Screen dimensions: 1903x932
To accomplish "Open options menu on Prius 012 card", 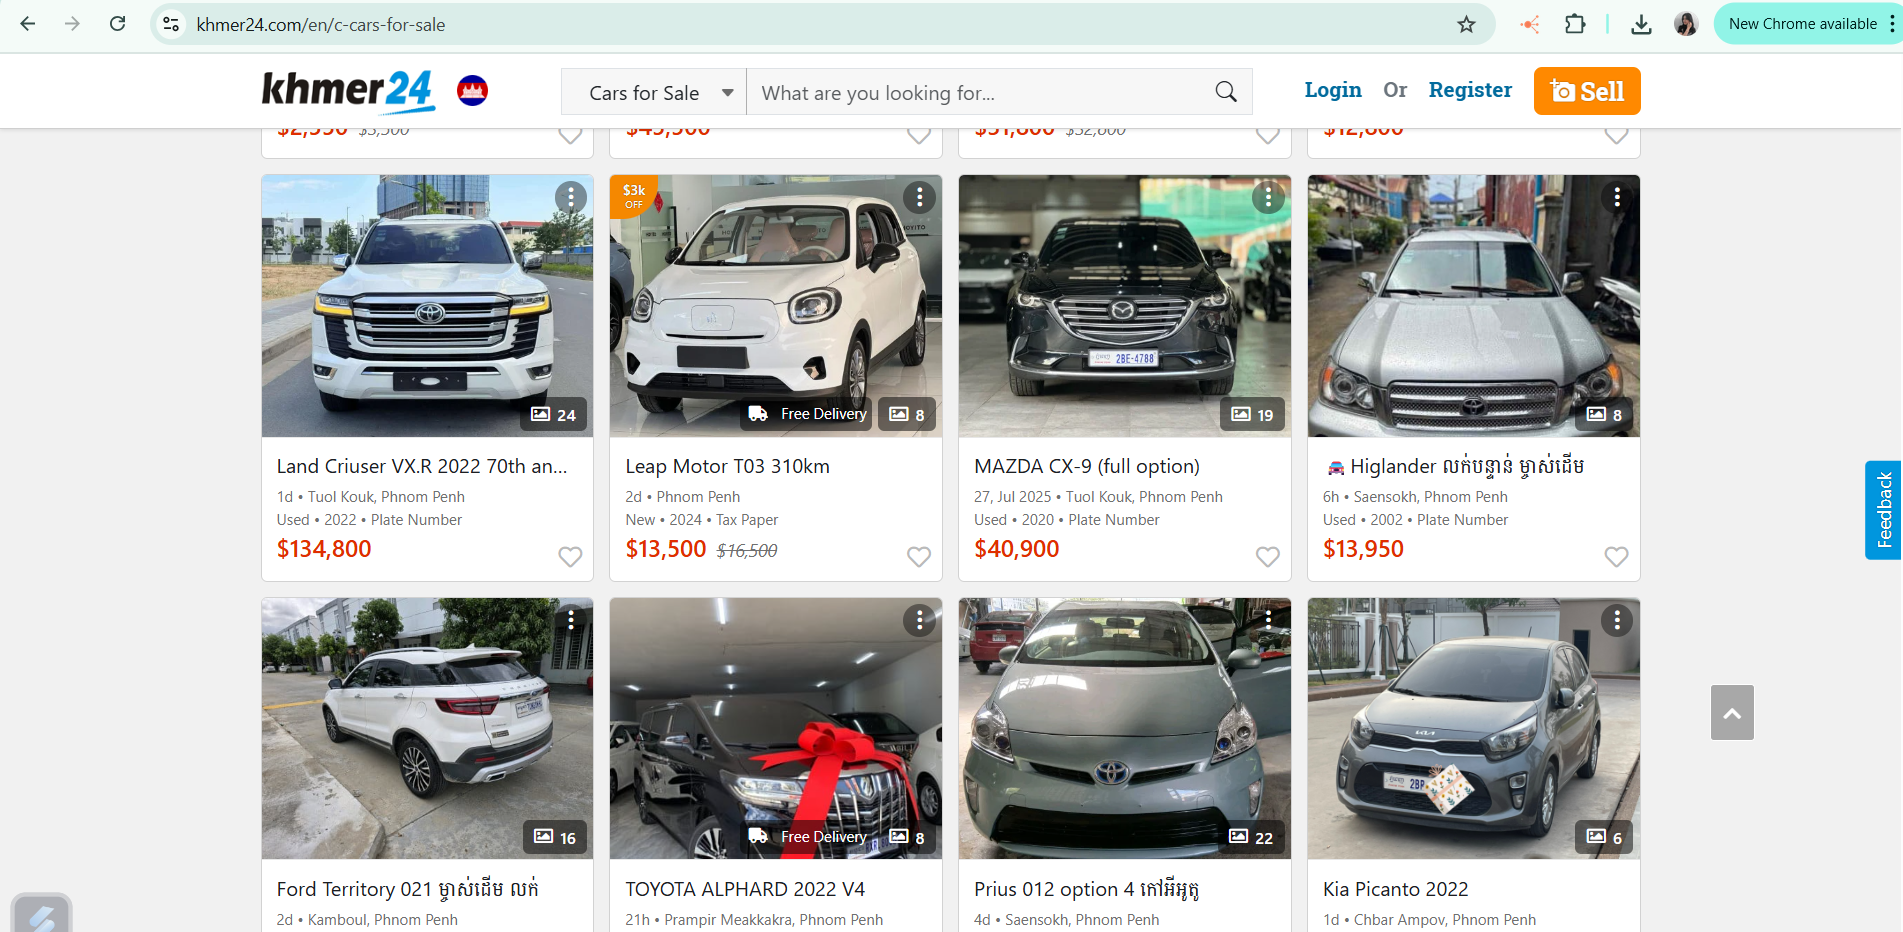I will (x=1268, y=620).
